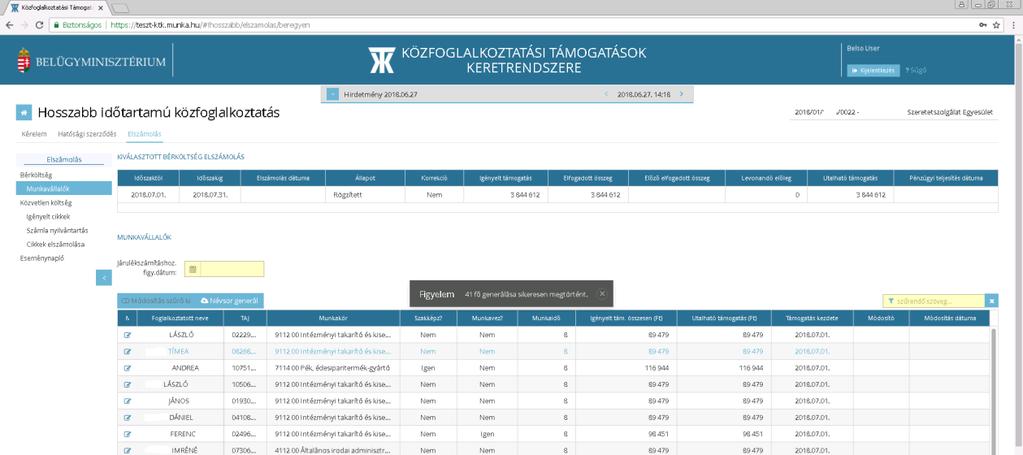The width and height of the screenshot is (1023, 455).
Task: Collapse the sidebar with the arrow button
Action: point(104,278)
